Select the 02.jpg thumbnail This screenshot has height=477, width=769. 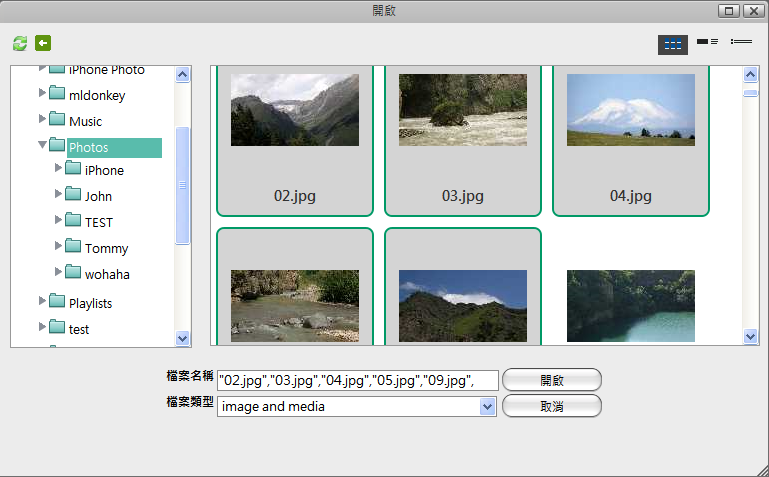[x=295, y=140]
